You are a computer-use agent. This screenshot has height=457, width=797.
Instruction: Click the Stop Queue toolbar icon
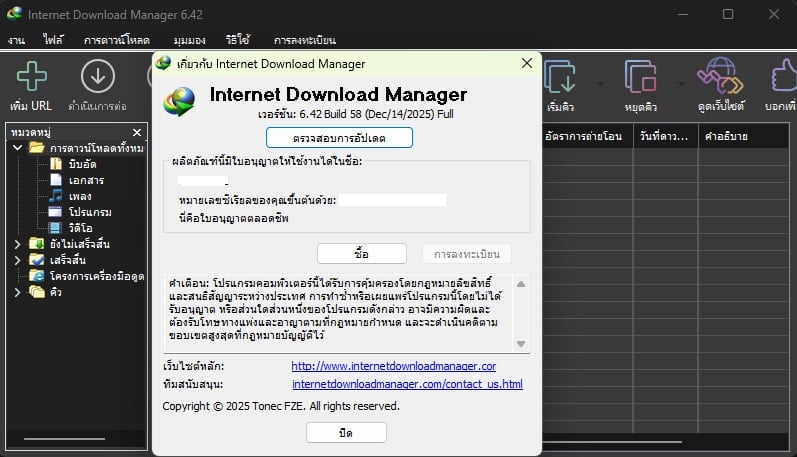(640, 76)
